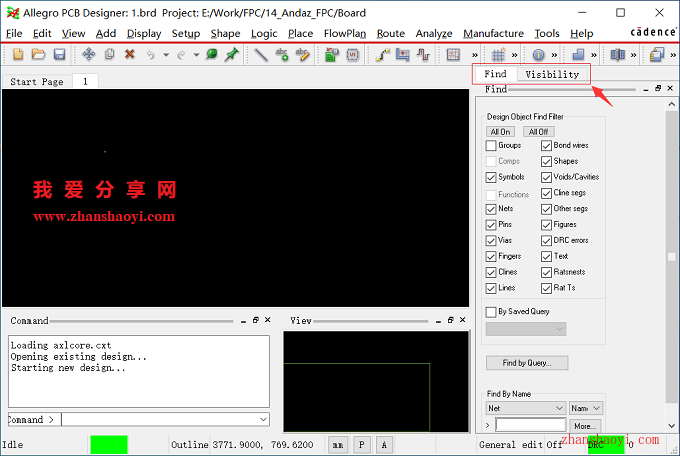Uncheck the Symbols checkbox
Screen dimensions: 680x456
coord(491,177)
